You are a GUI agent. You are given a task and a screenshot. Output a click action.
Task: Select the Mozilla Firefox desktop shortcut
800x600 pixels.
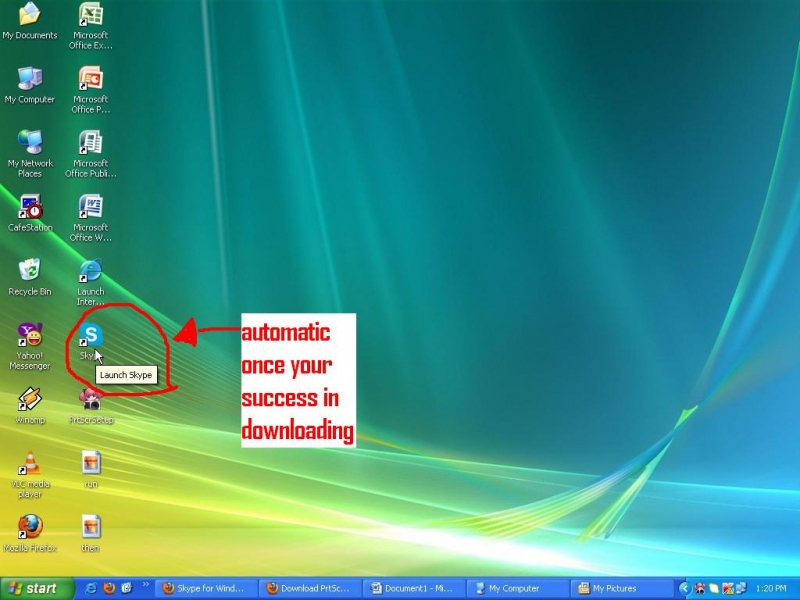coord(30,534)
